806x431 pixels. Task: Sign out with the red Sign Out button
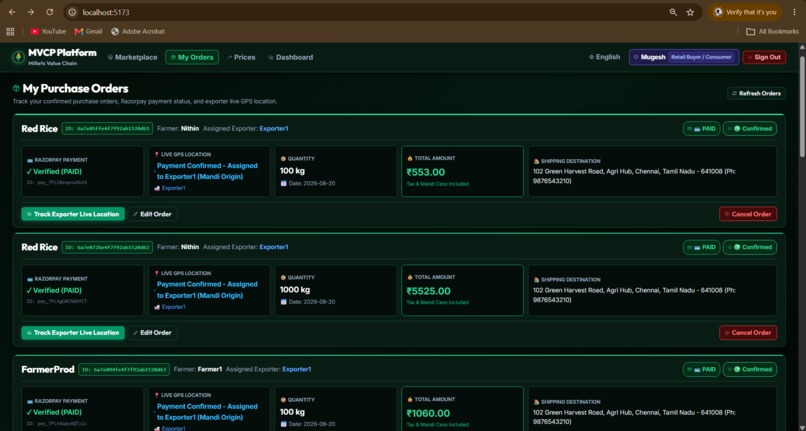tap(764, 57)
